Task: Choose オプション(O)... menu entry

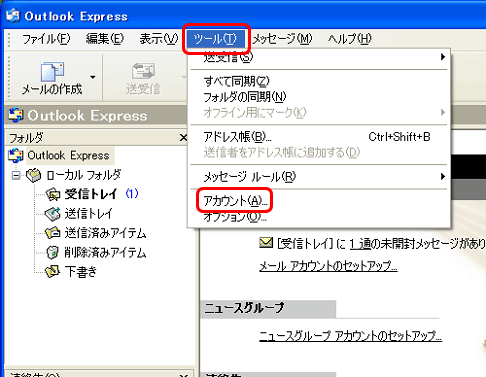Action: tap(235, 217)
